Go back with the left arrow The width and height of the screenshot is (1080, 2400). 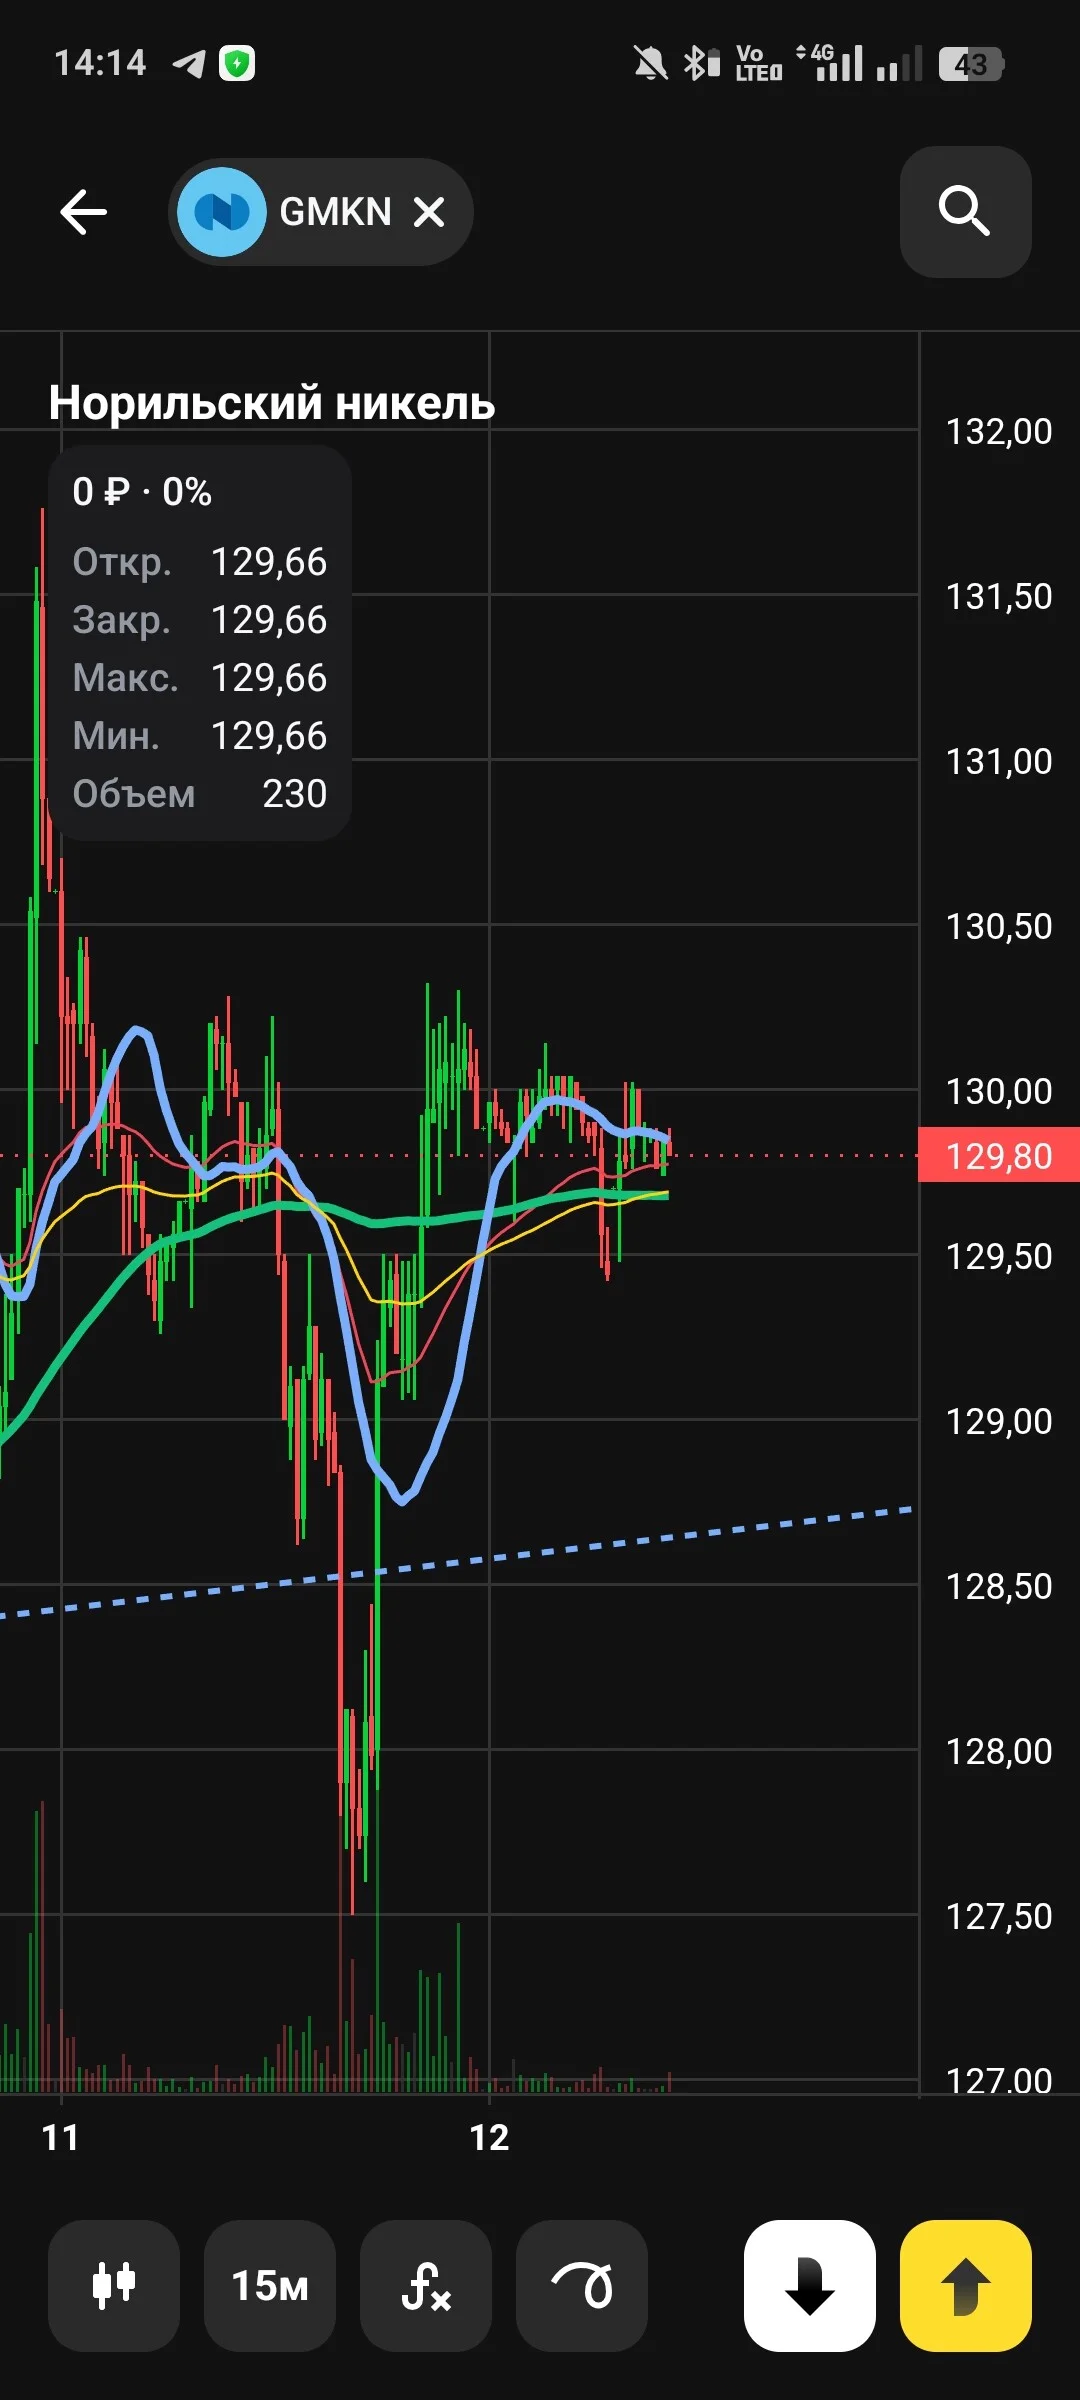point(83,212)
